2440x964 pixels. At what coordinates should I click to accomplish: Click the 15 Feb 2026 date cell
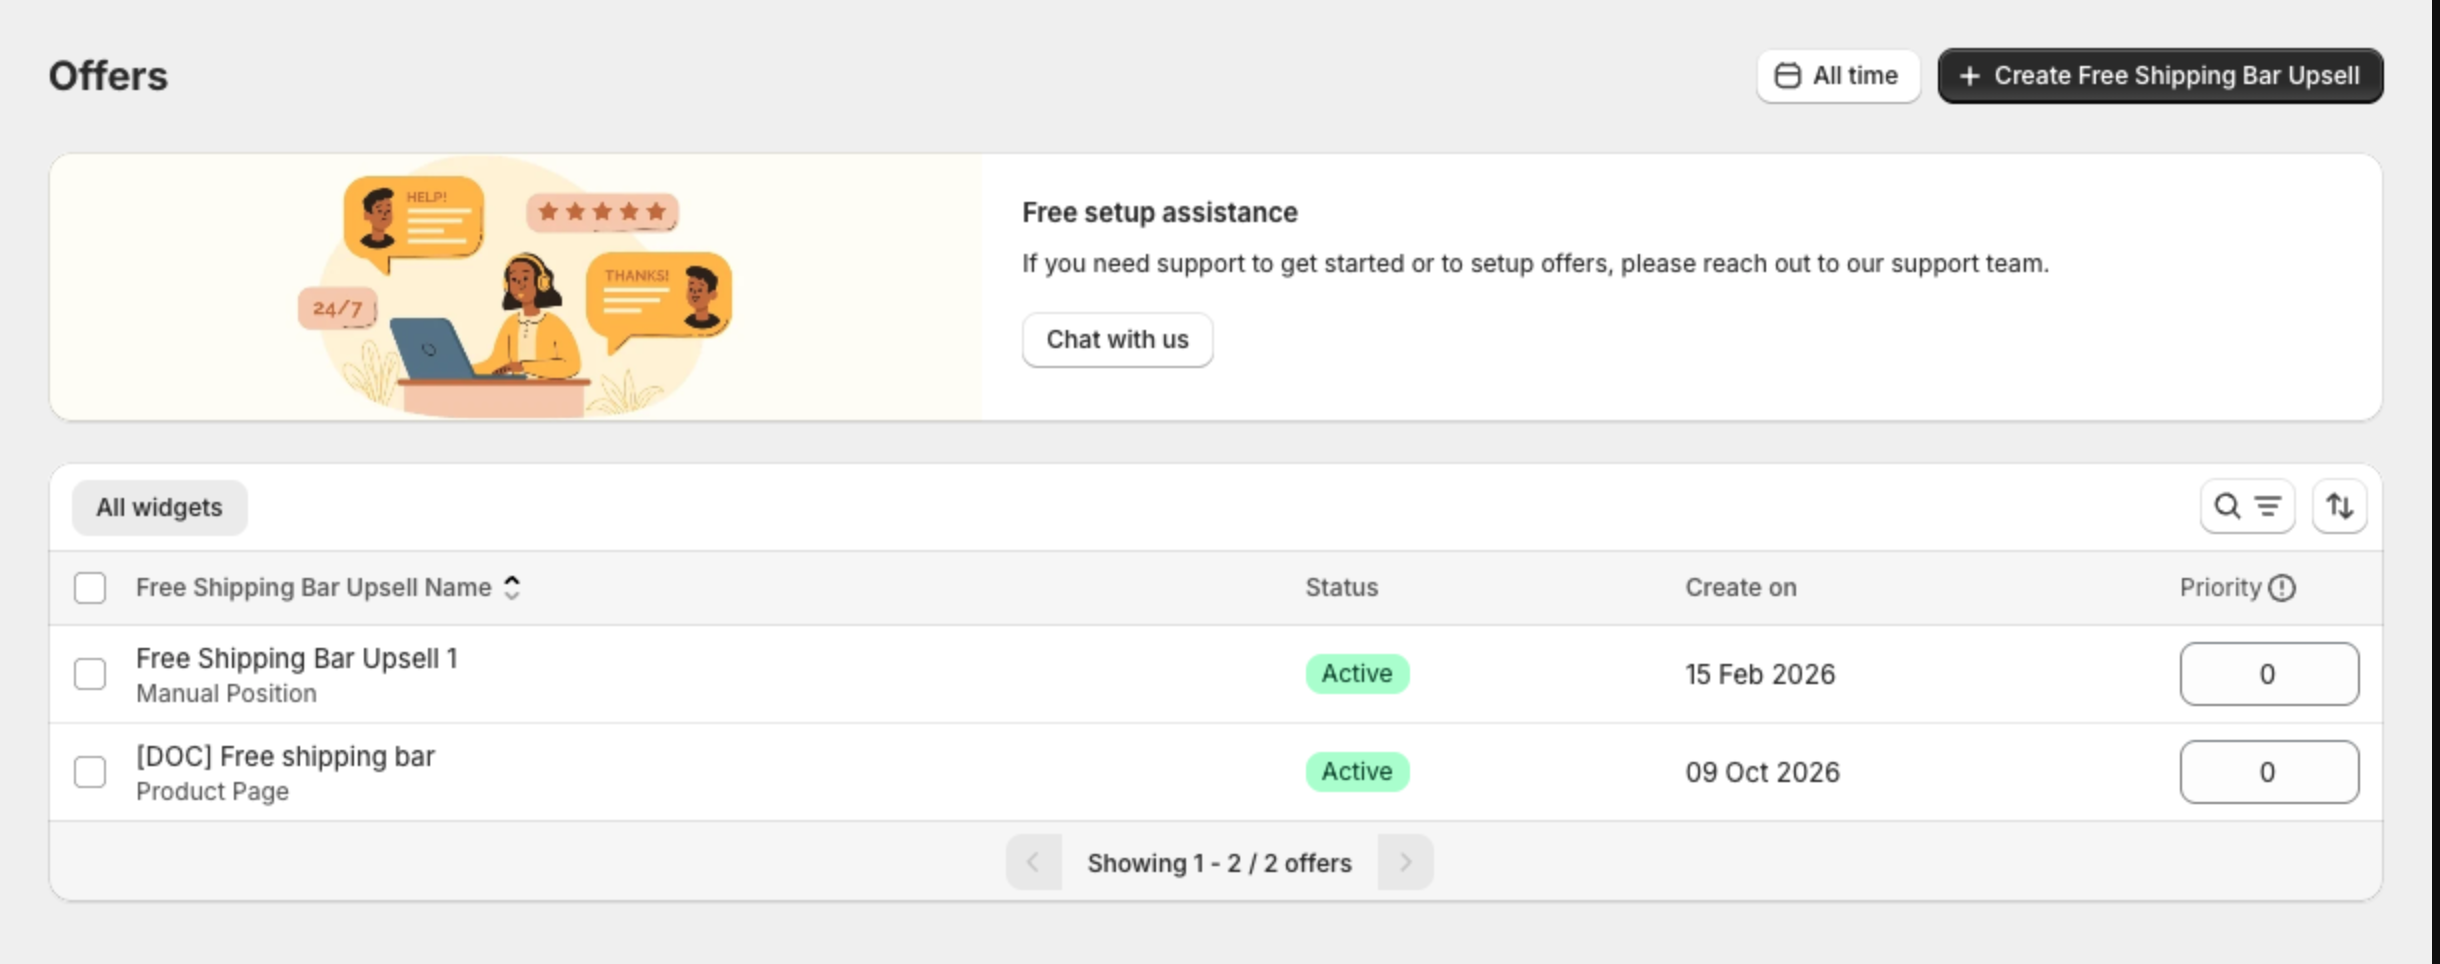coord(1760,674)
